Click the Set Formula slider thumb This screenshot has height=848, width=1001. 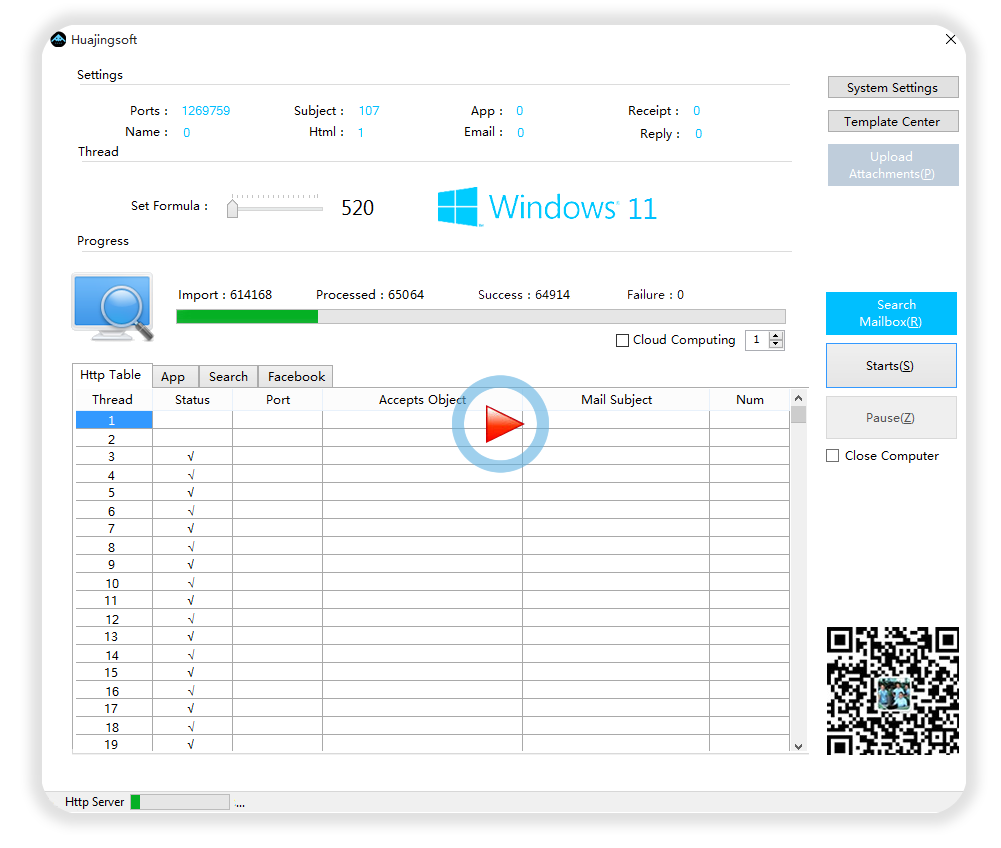click(232, 208)
